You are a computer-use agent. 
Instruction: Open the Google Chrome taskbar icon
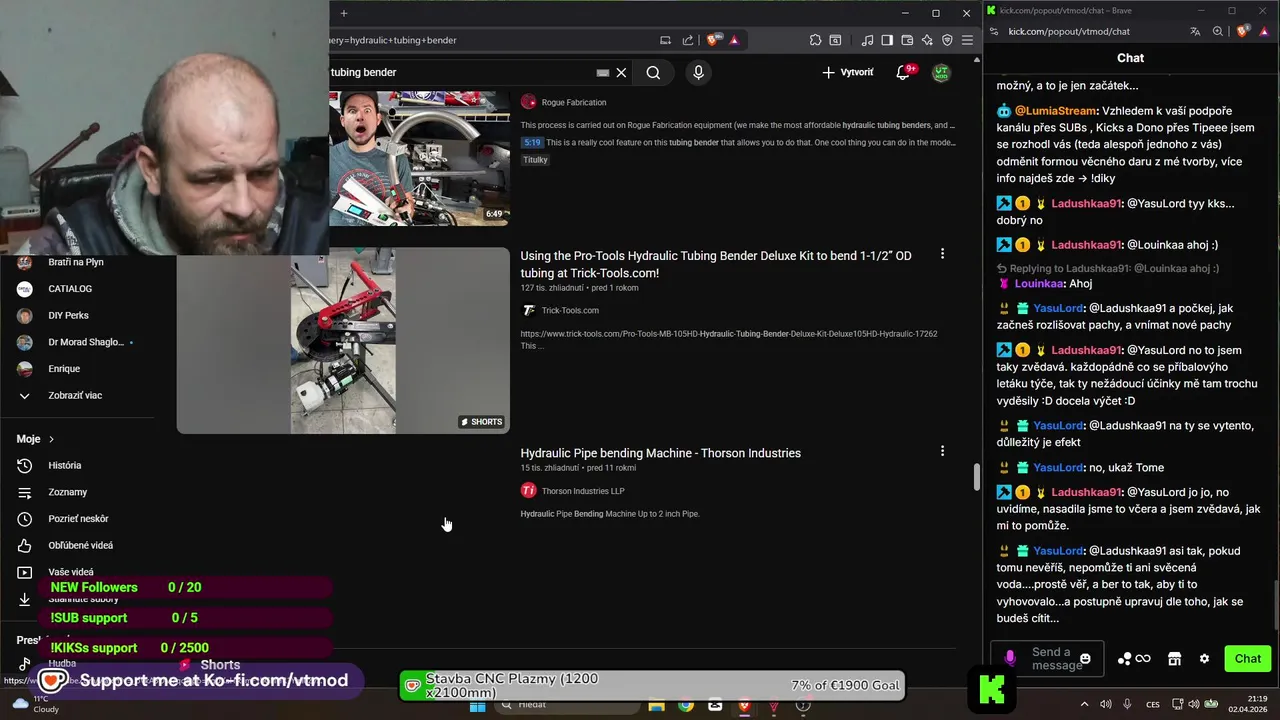[x=686, y=705]
